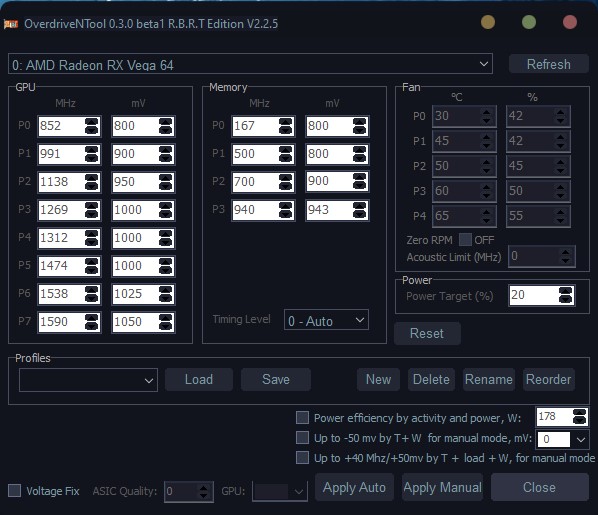
Task: Click GPU P4 mV spinner next to 1000
Action: pos(166,238)
